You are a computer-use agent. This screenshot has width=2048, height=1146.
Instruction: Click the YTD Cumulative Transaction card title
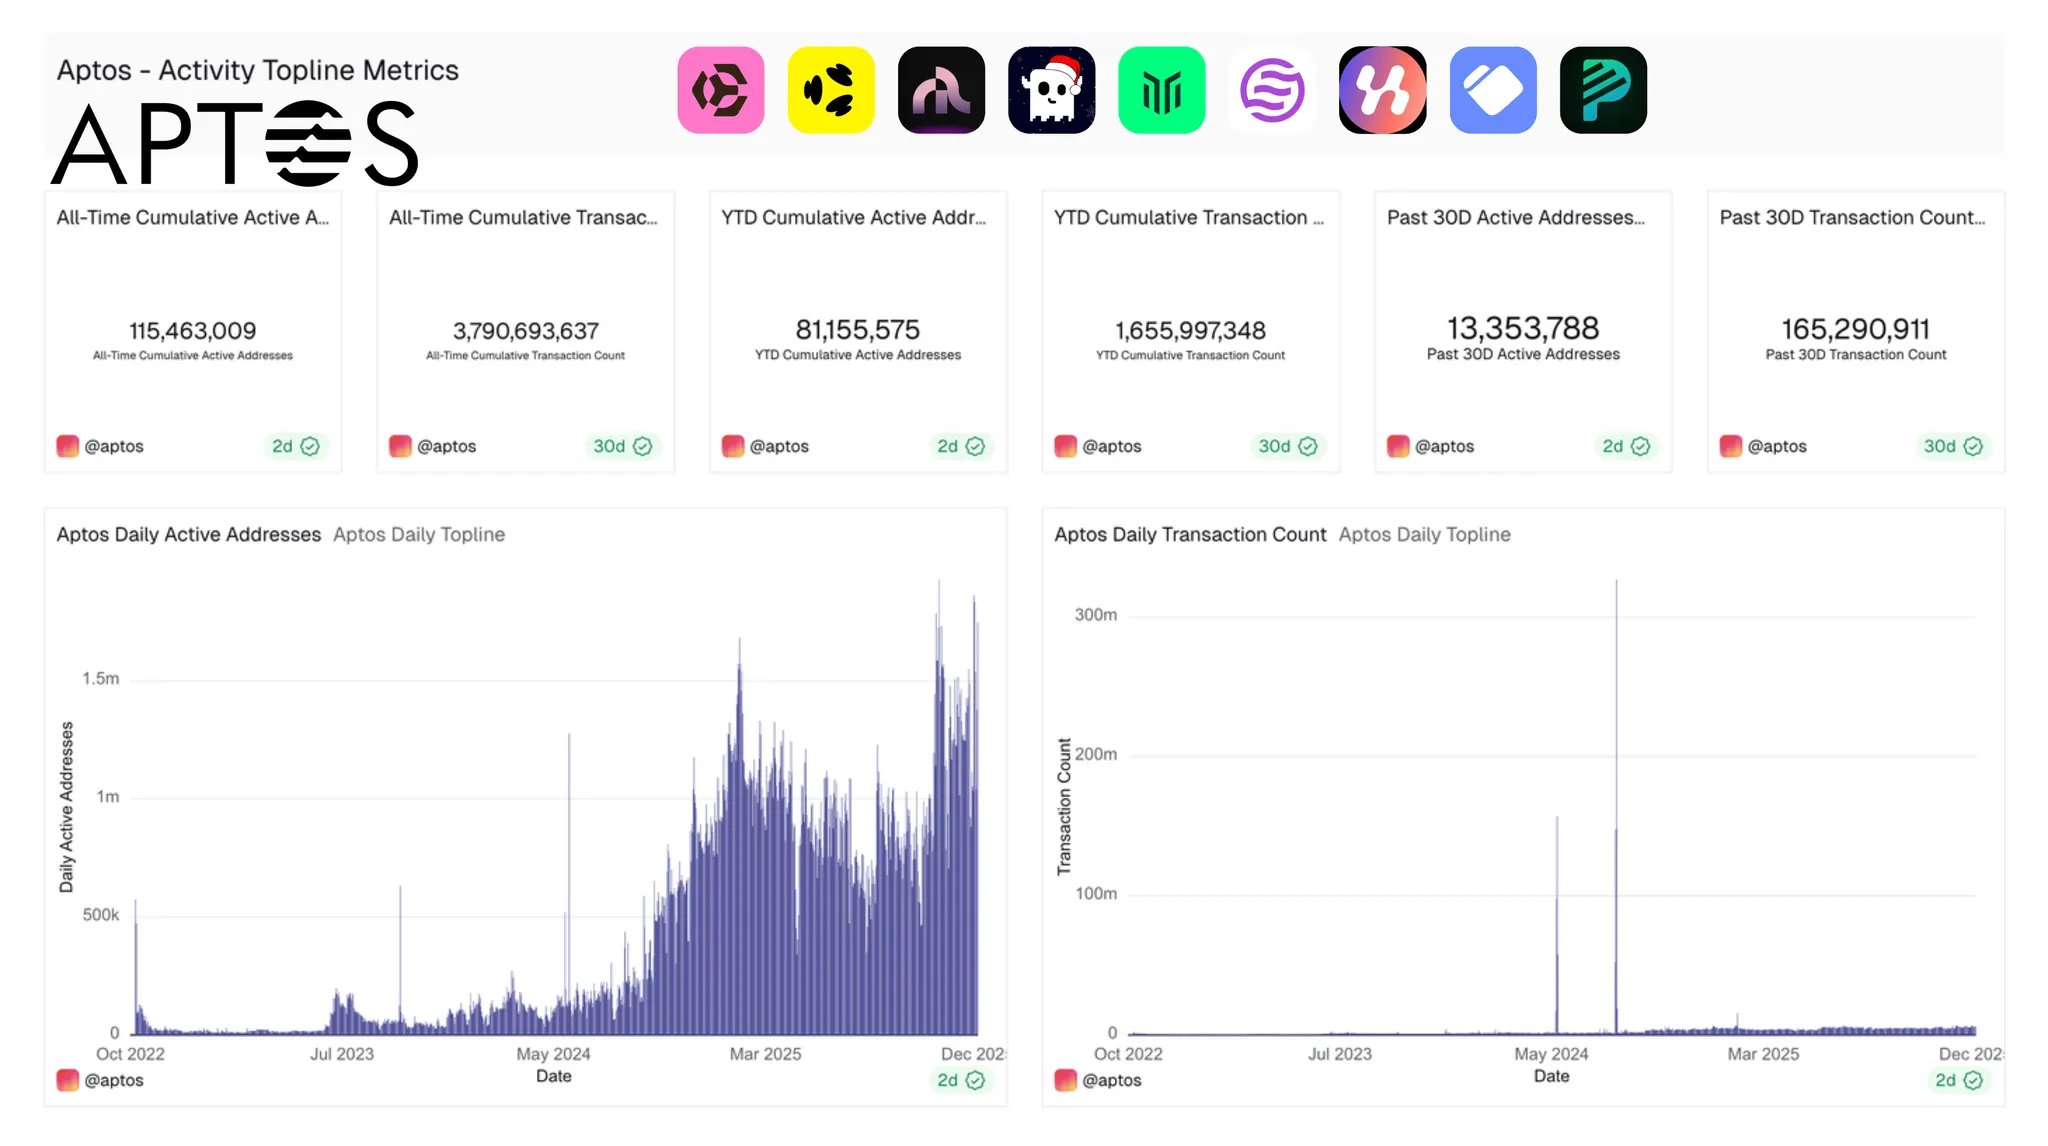(x=1188, y=218)
